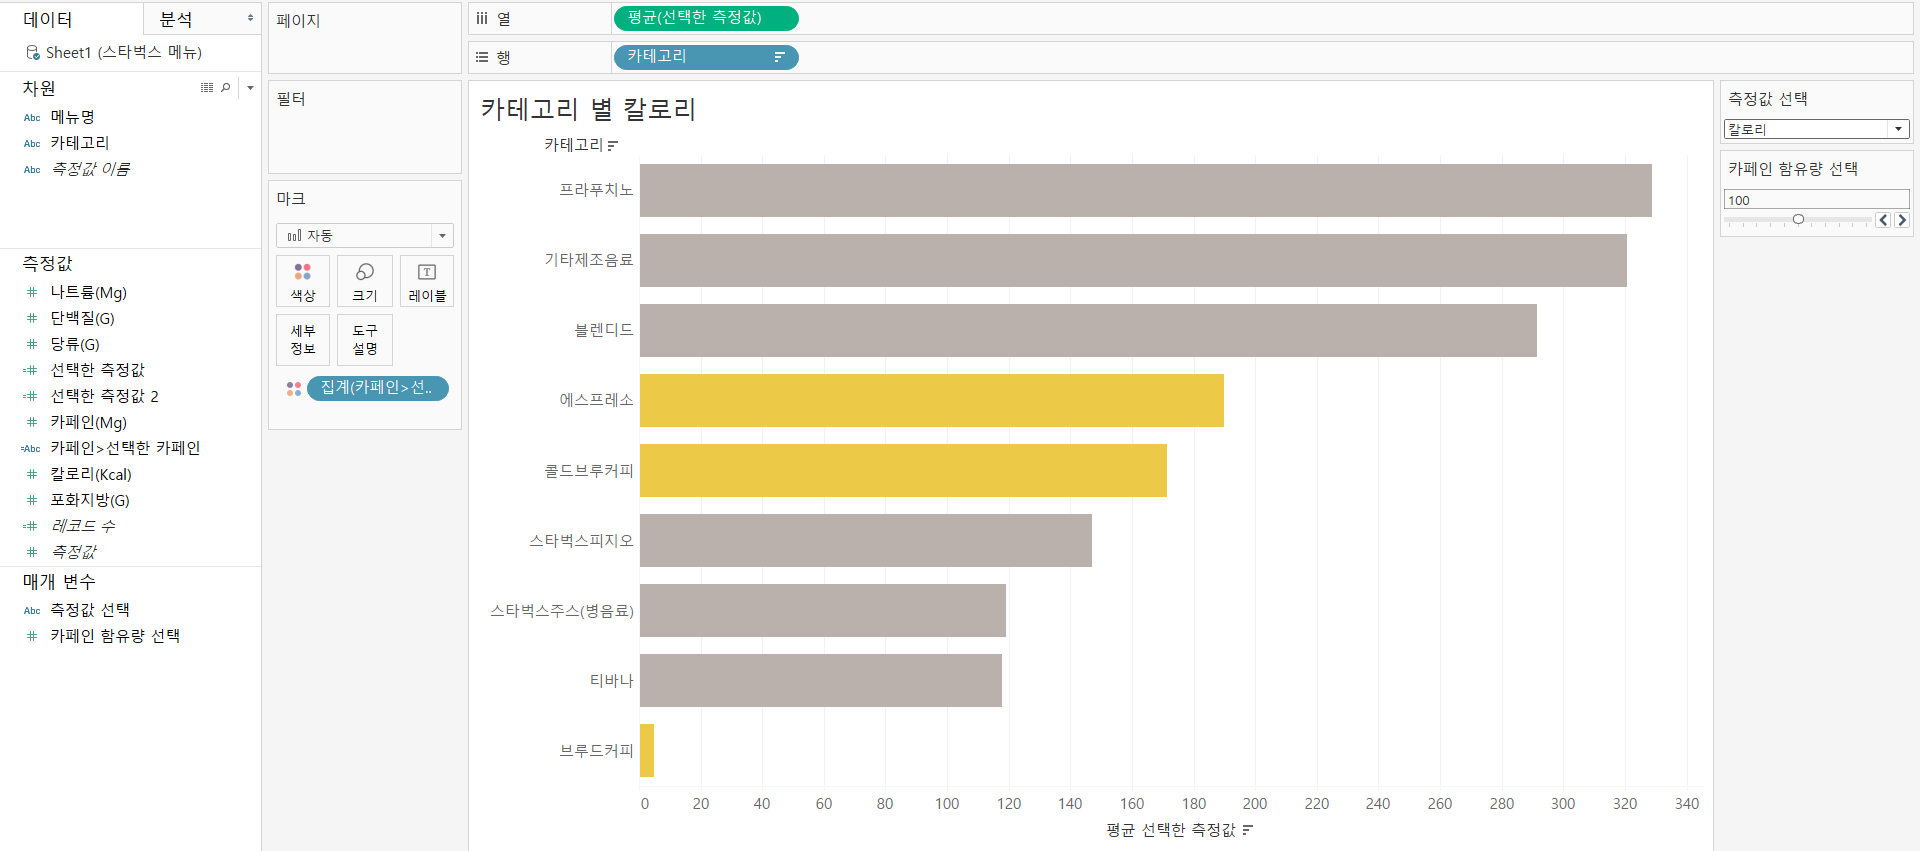
Task: Select the 선택한 측정값 field
Action: tap(97, 370)
